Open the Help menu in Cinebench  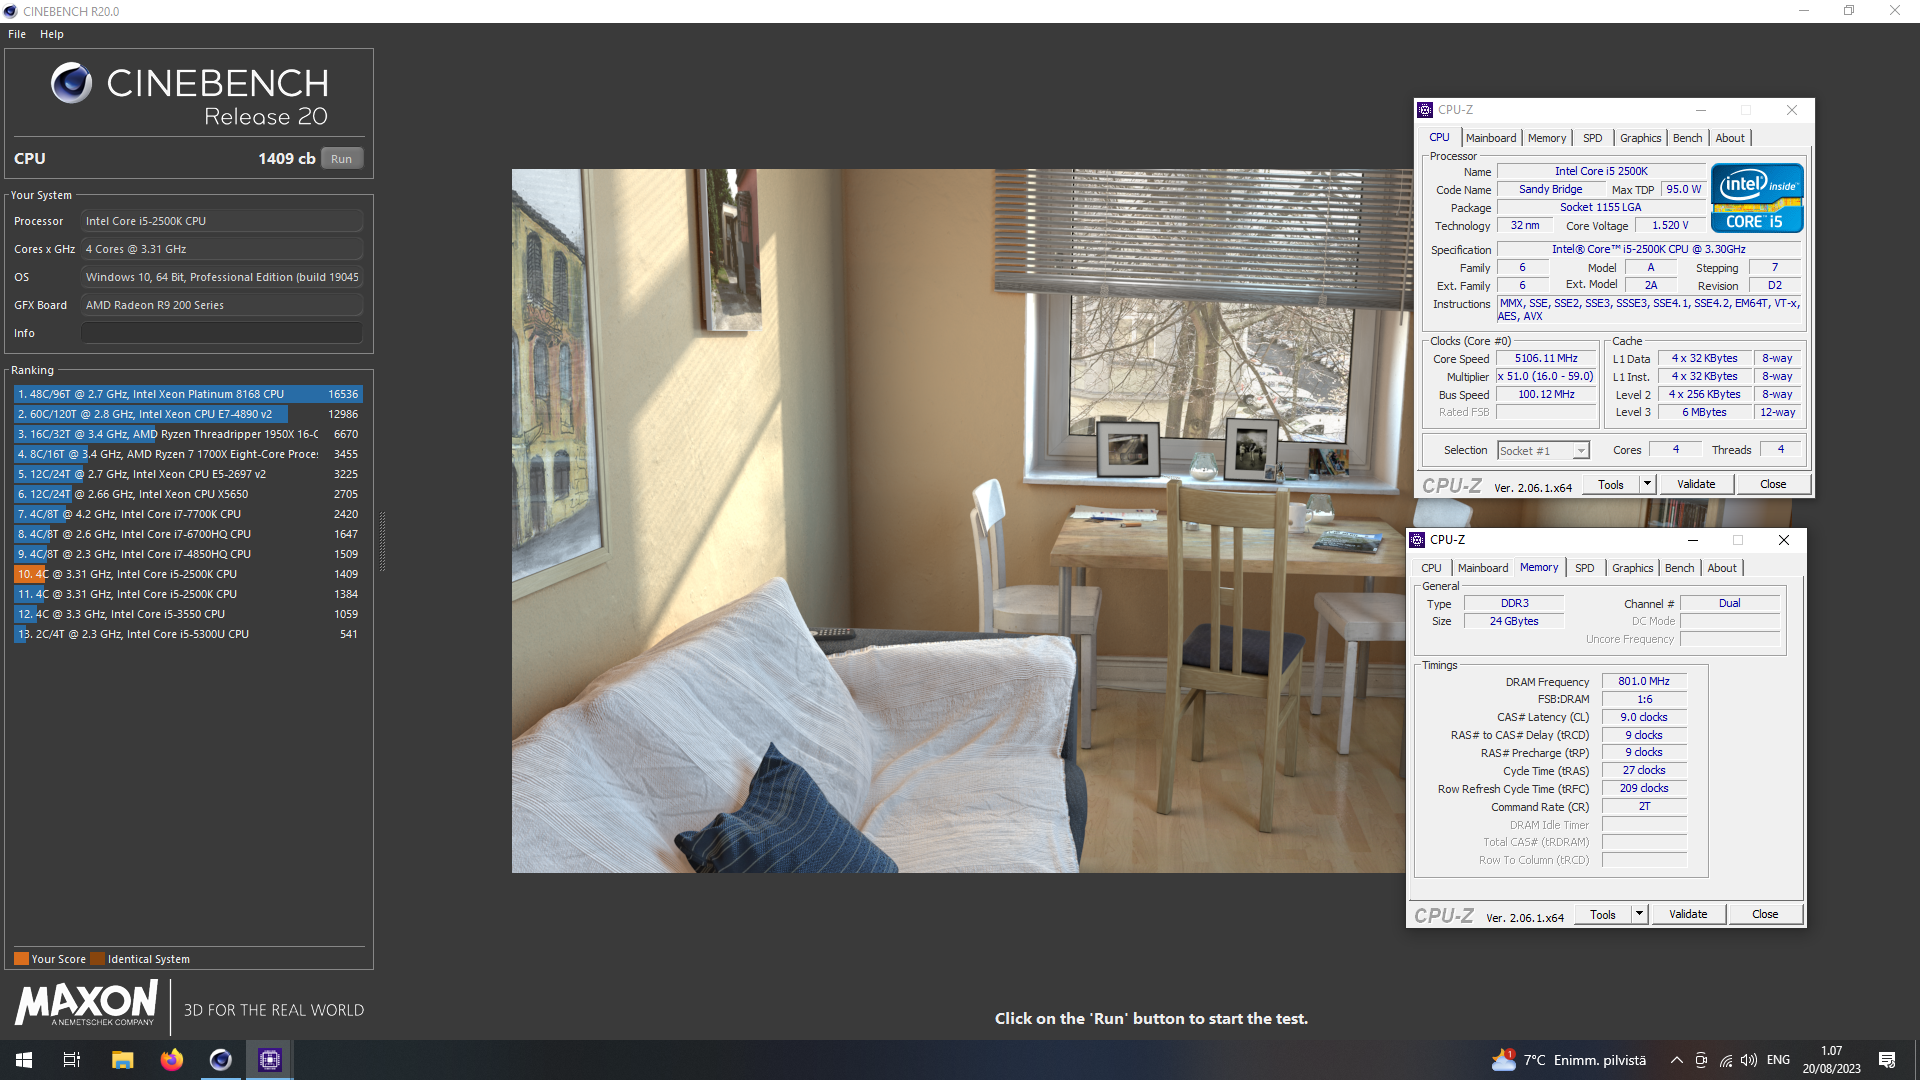coord(52,34)
